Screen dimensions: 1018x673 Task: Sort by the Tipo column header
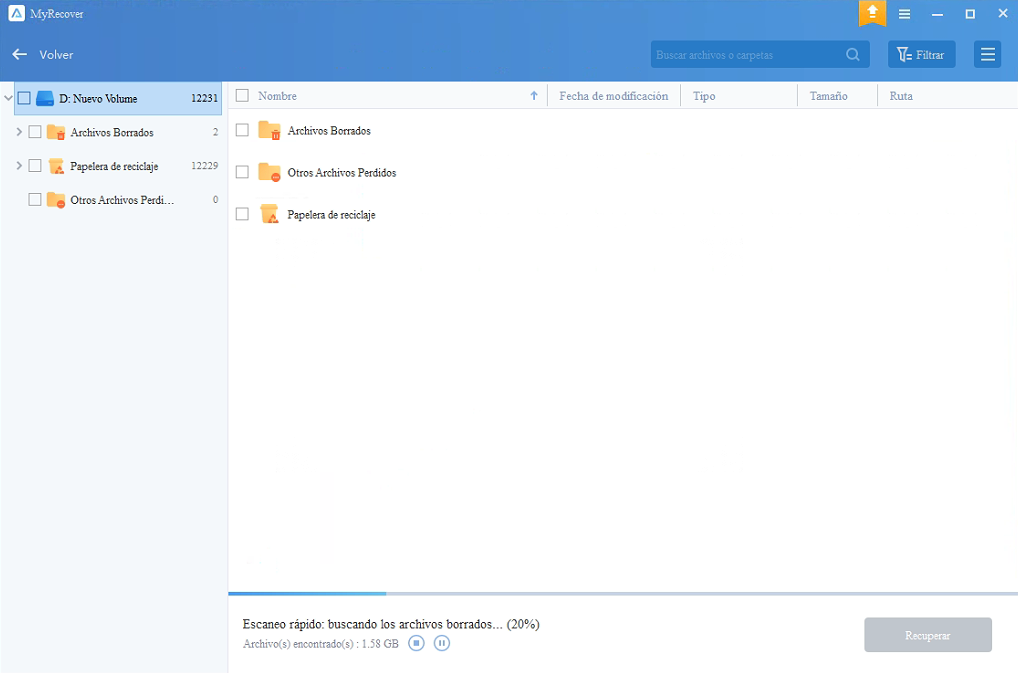pyautogui.click(x=704, y=96)
